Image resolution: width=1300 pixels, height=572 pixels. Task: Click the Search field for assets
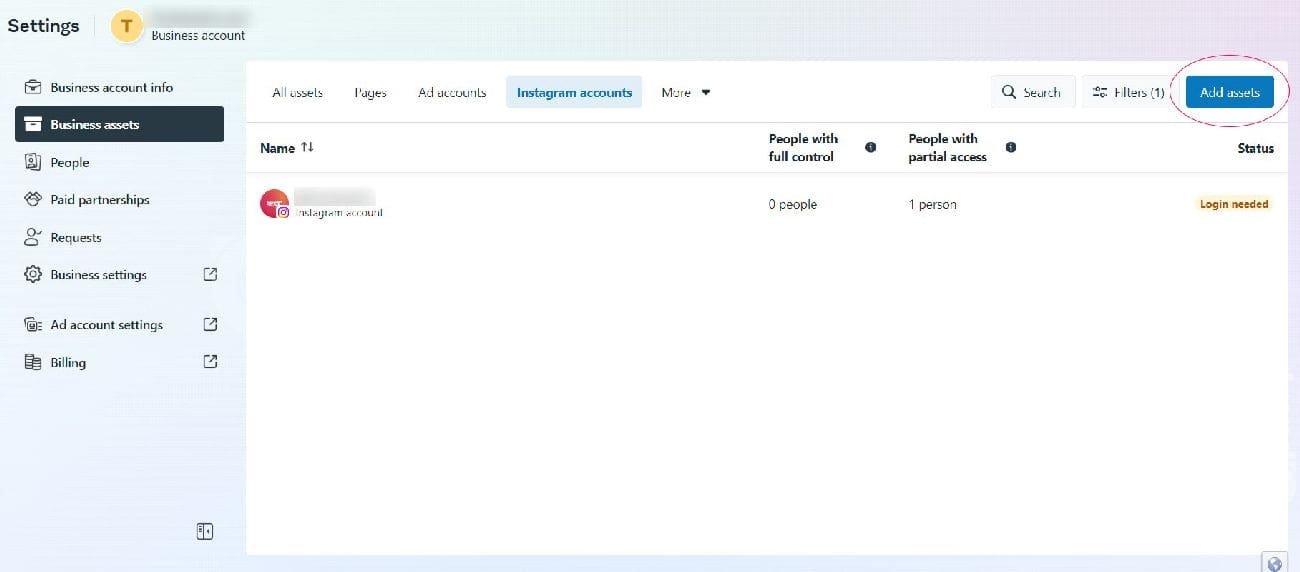[x=1032, y=92]
